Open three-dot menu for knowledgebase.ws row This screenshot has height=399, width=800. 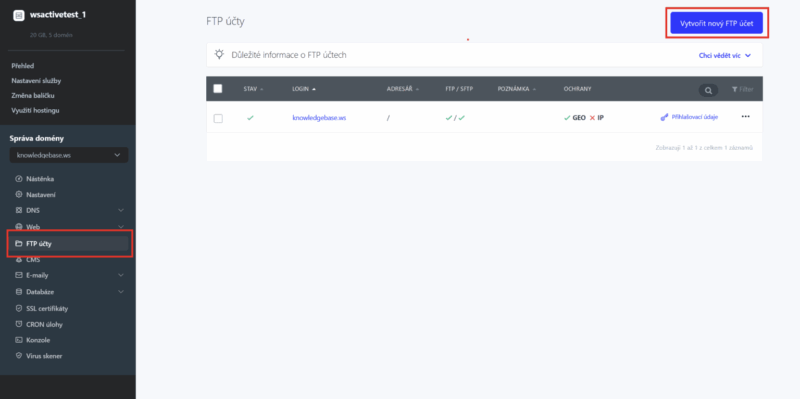point(745,116)
